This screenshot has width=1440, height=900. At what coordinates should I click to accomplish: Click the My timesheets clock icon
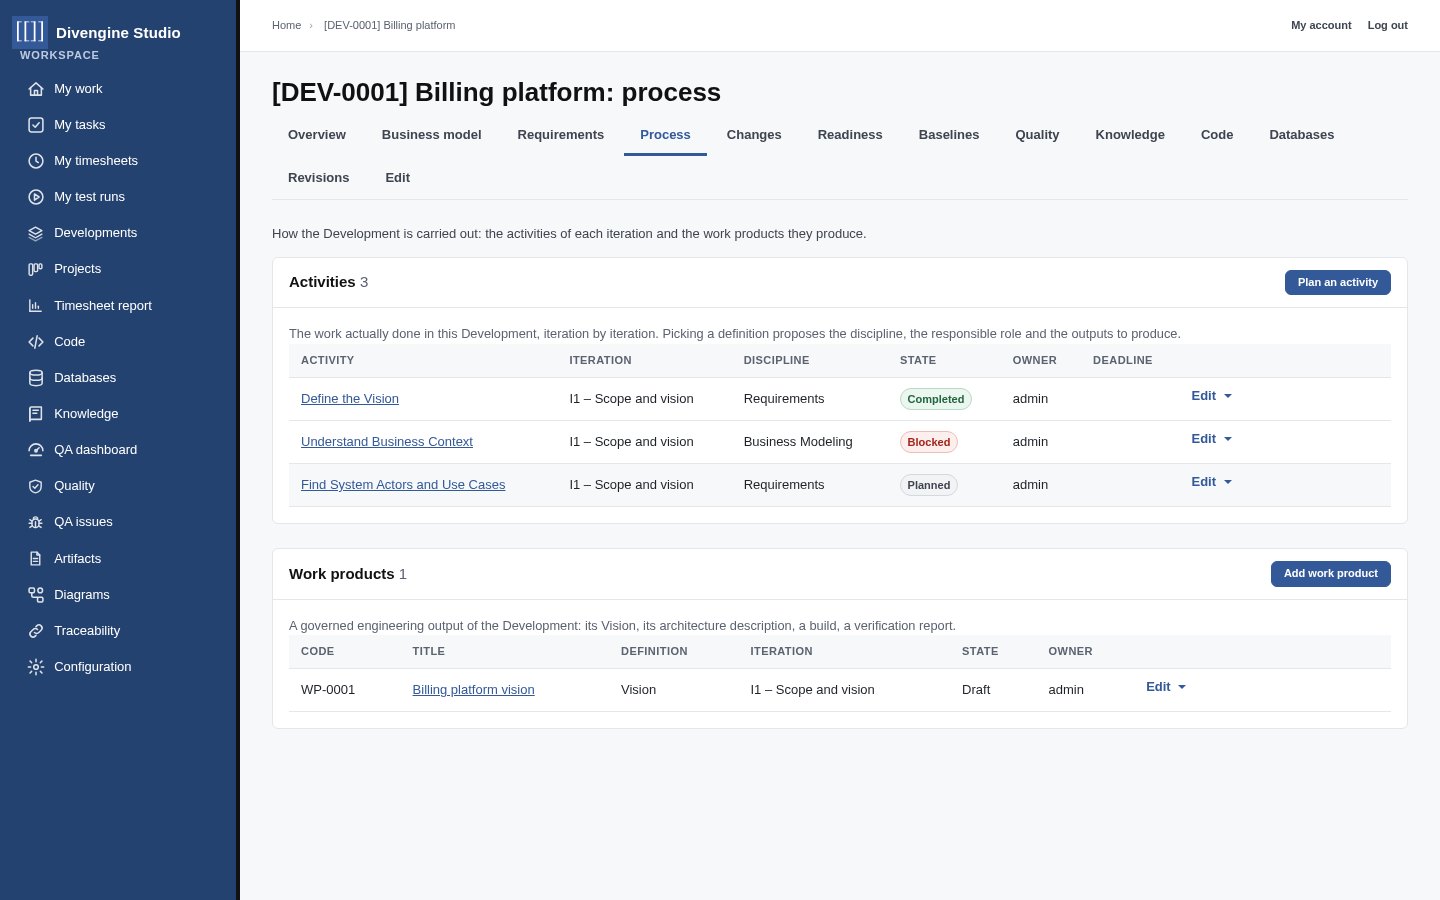pos(36,161)
